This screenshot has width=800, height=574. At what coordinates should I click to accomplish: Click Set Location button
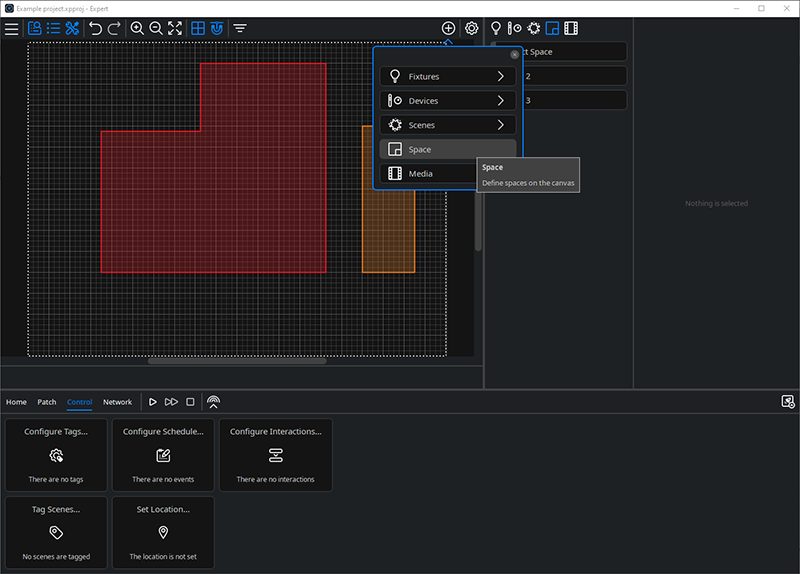click(163, 532)
